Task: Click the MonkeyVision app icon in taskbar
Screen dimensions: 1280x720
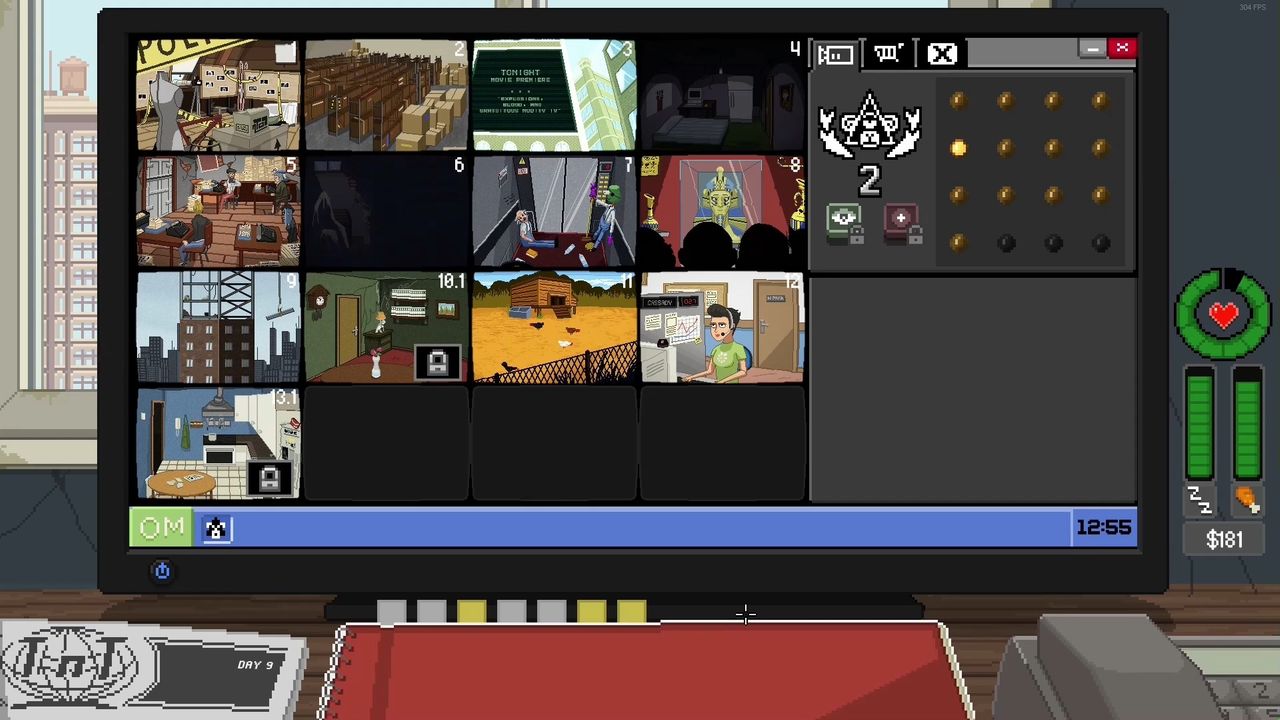Action: pyautogui.click(x=215, y=529)
